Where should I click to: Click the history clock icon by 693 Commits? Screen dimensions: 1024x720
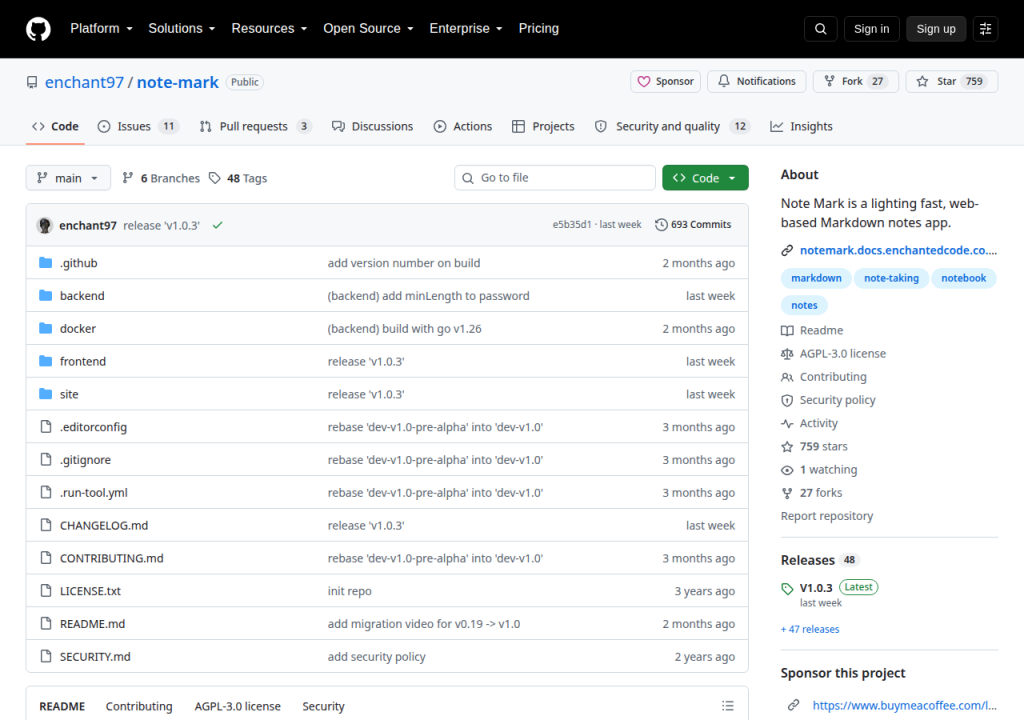pyautogui.click(x=661, y=224)
